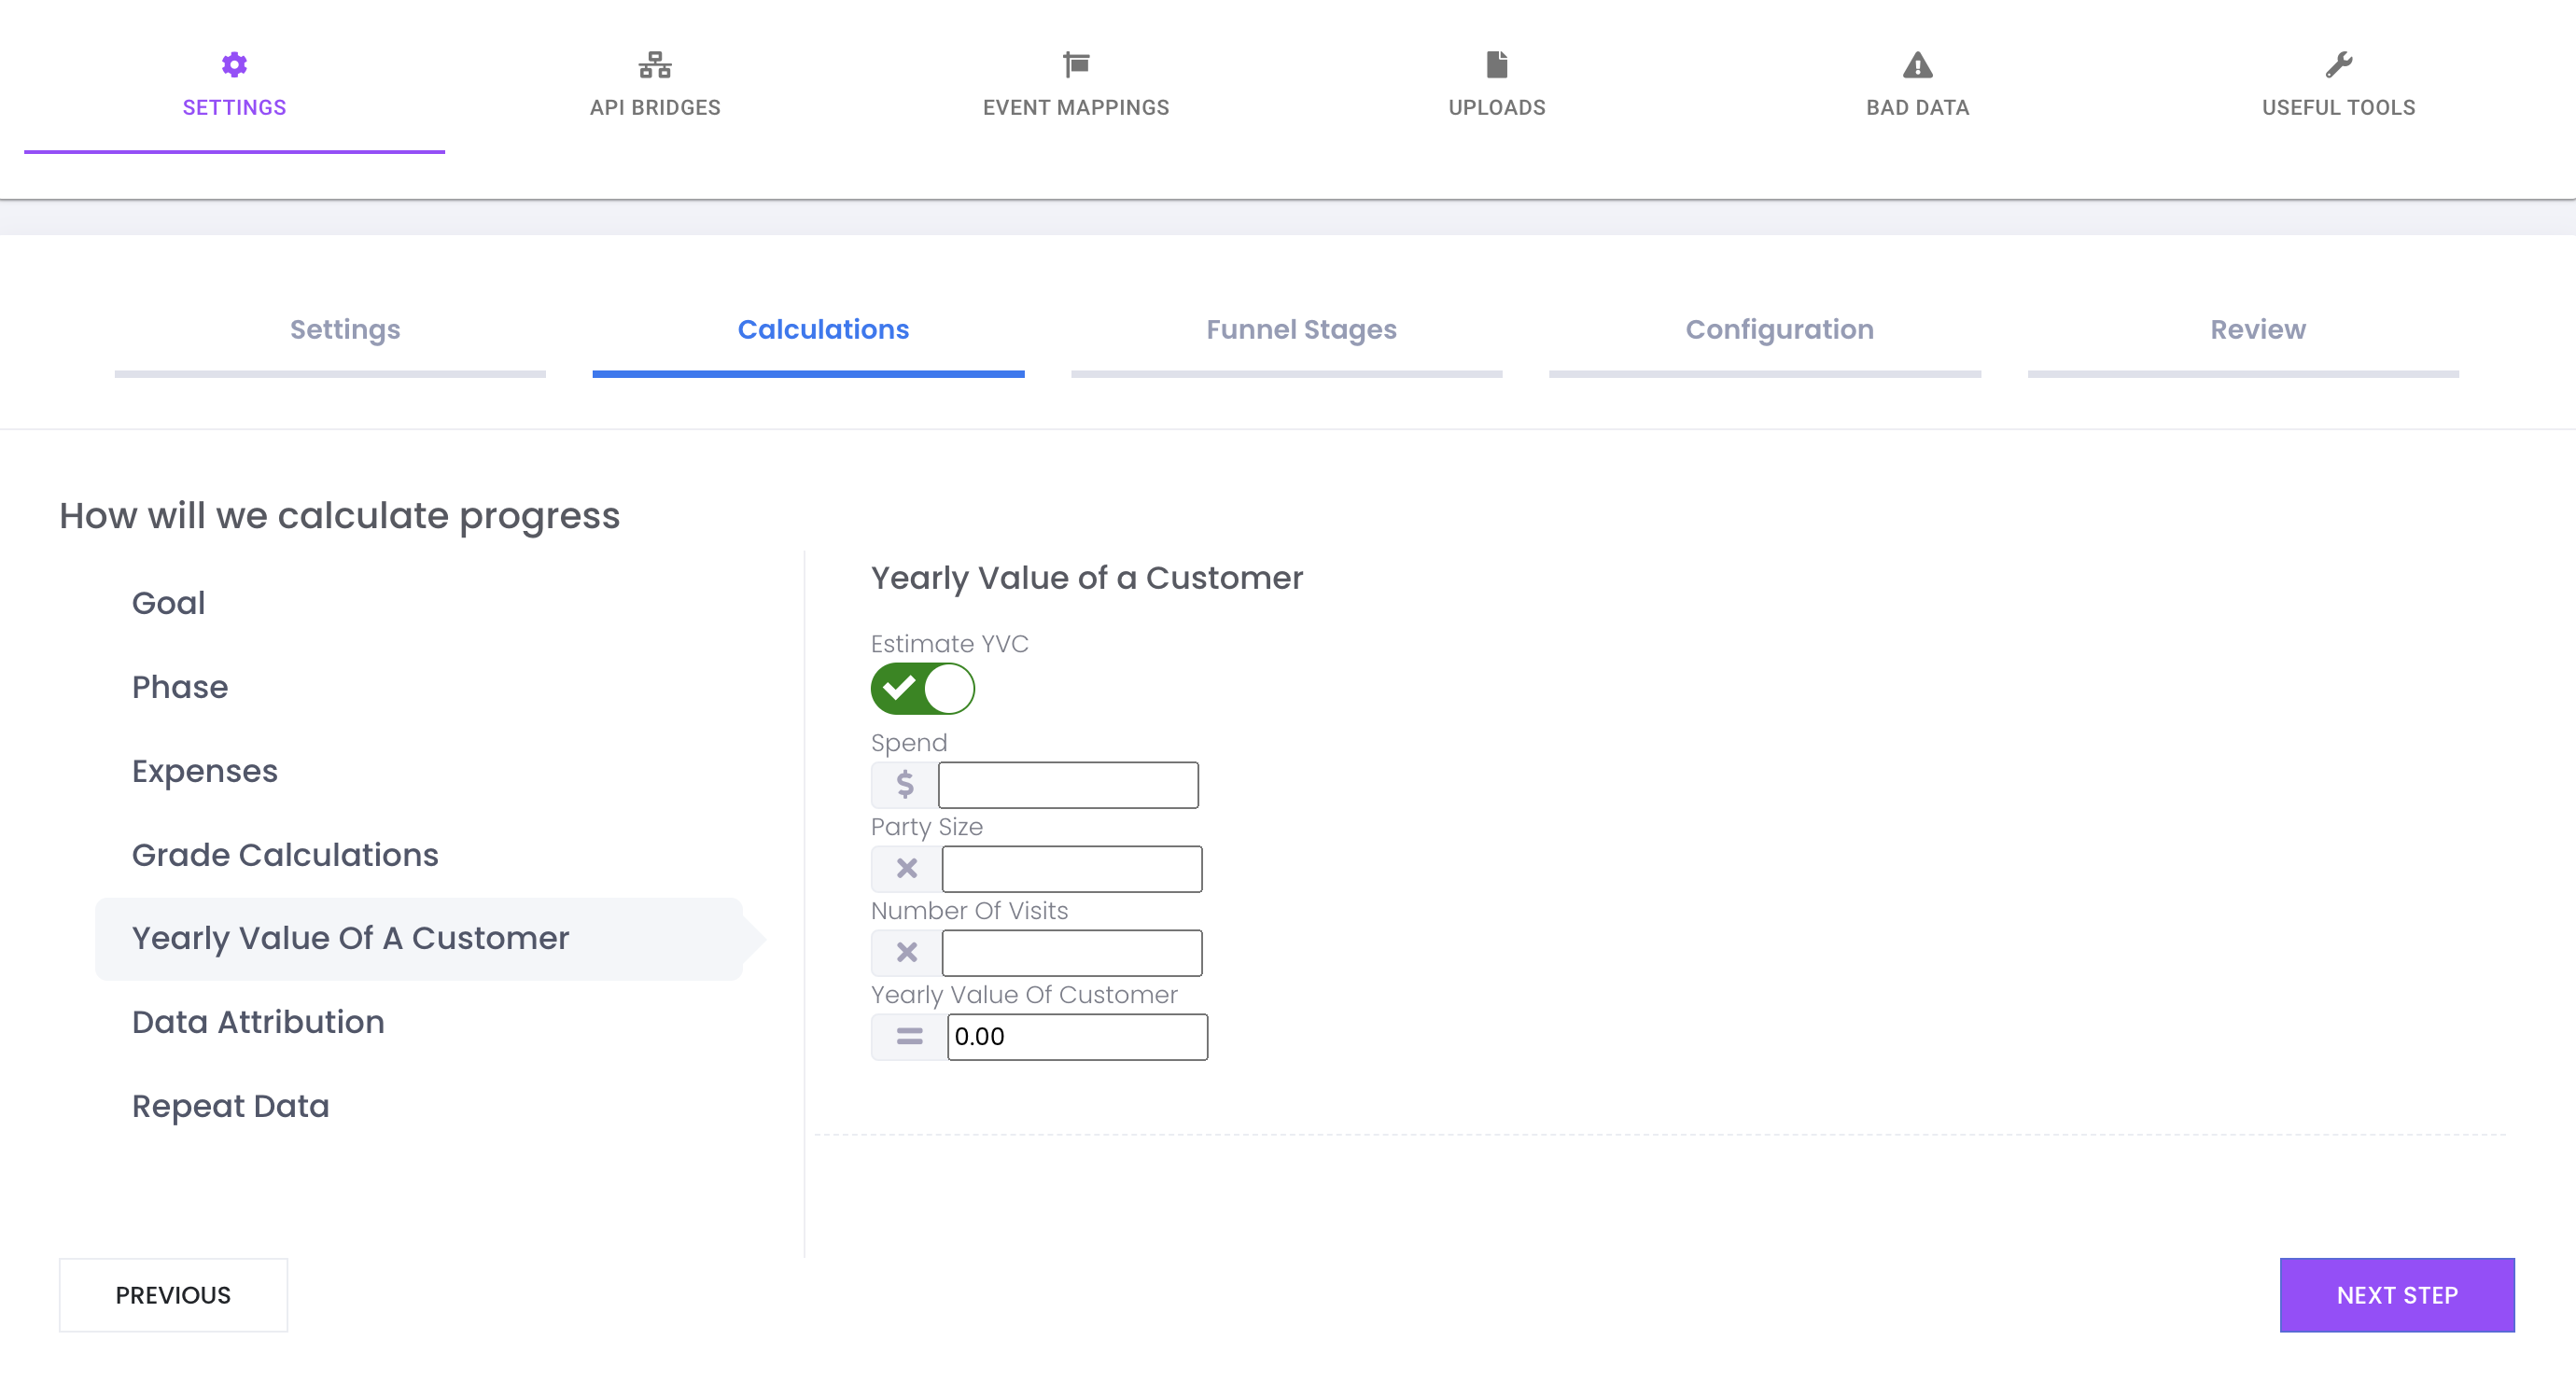Open the API Bridges network icon

[x=655, y=65]
